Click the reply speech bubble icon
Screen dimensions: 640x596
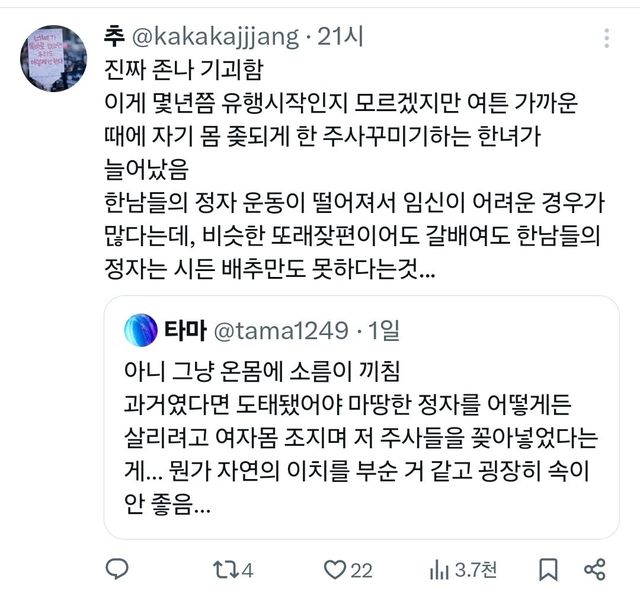(117, 569)
